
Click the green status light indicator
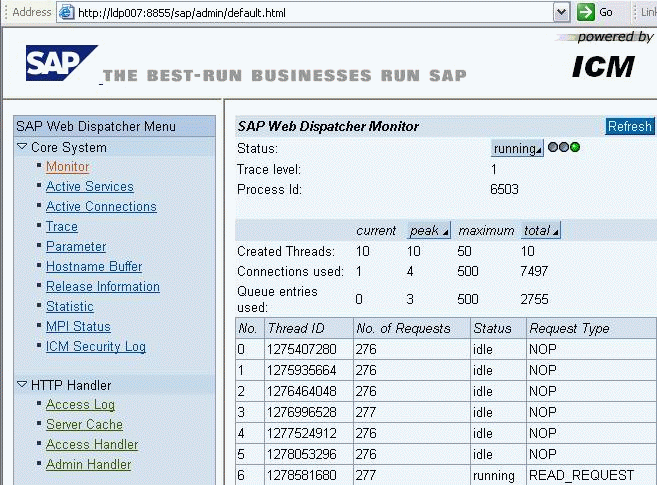pos(575,148)
